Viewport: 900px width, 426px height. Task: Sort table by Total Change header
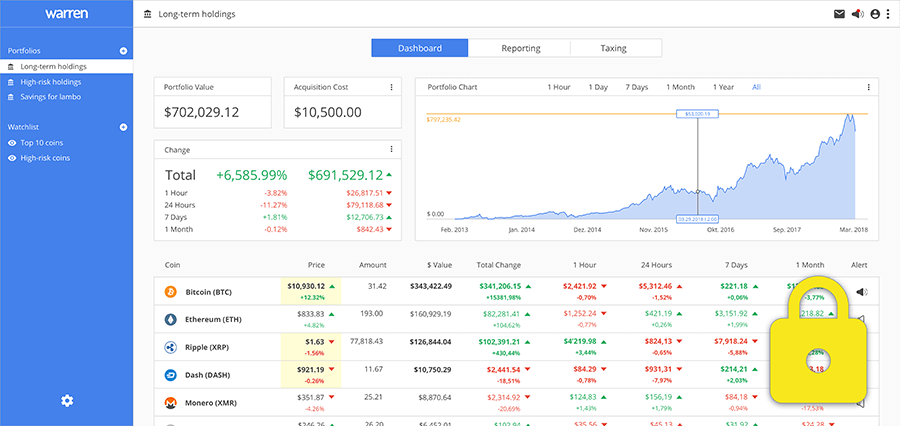coord(499,265)
